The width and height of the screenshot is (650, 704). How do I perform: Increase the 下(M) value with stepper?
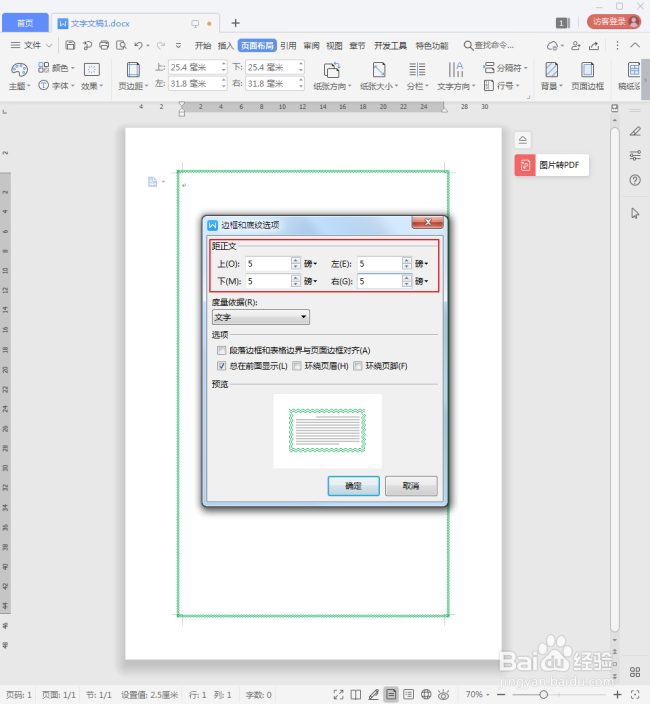295,278
